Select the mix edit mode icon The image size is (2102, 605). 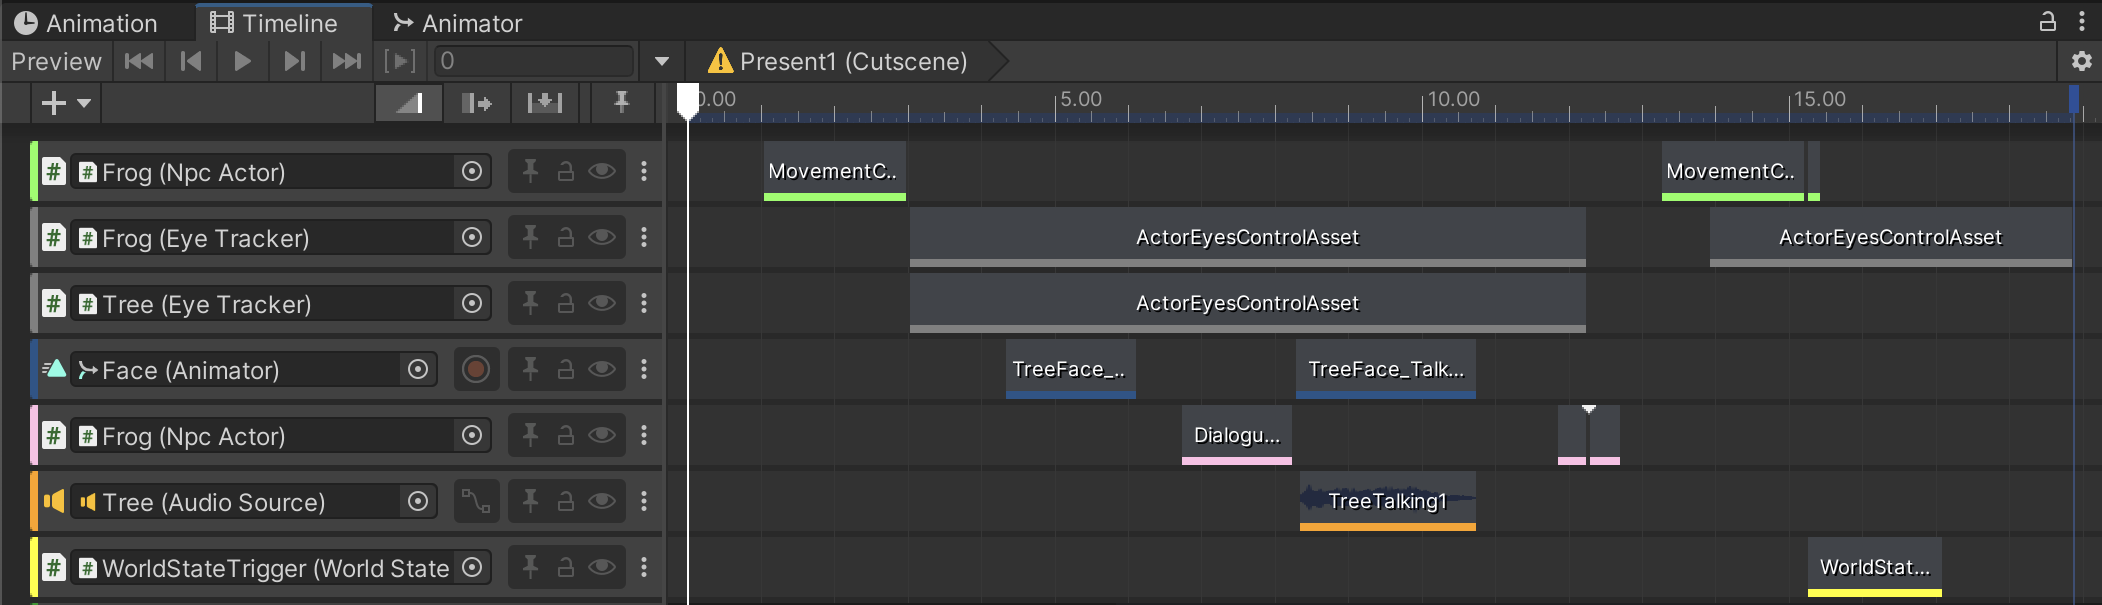(x=409, y=102)
